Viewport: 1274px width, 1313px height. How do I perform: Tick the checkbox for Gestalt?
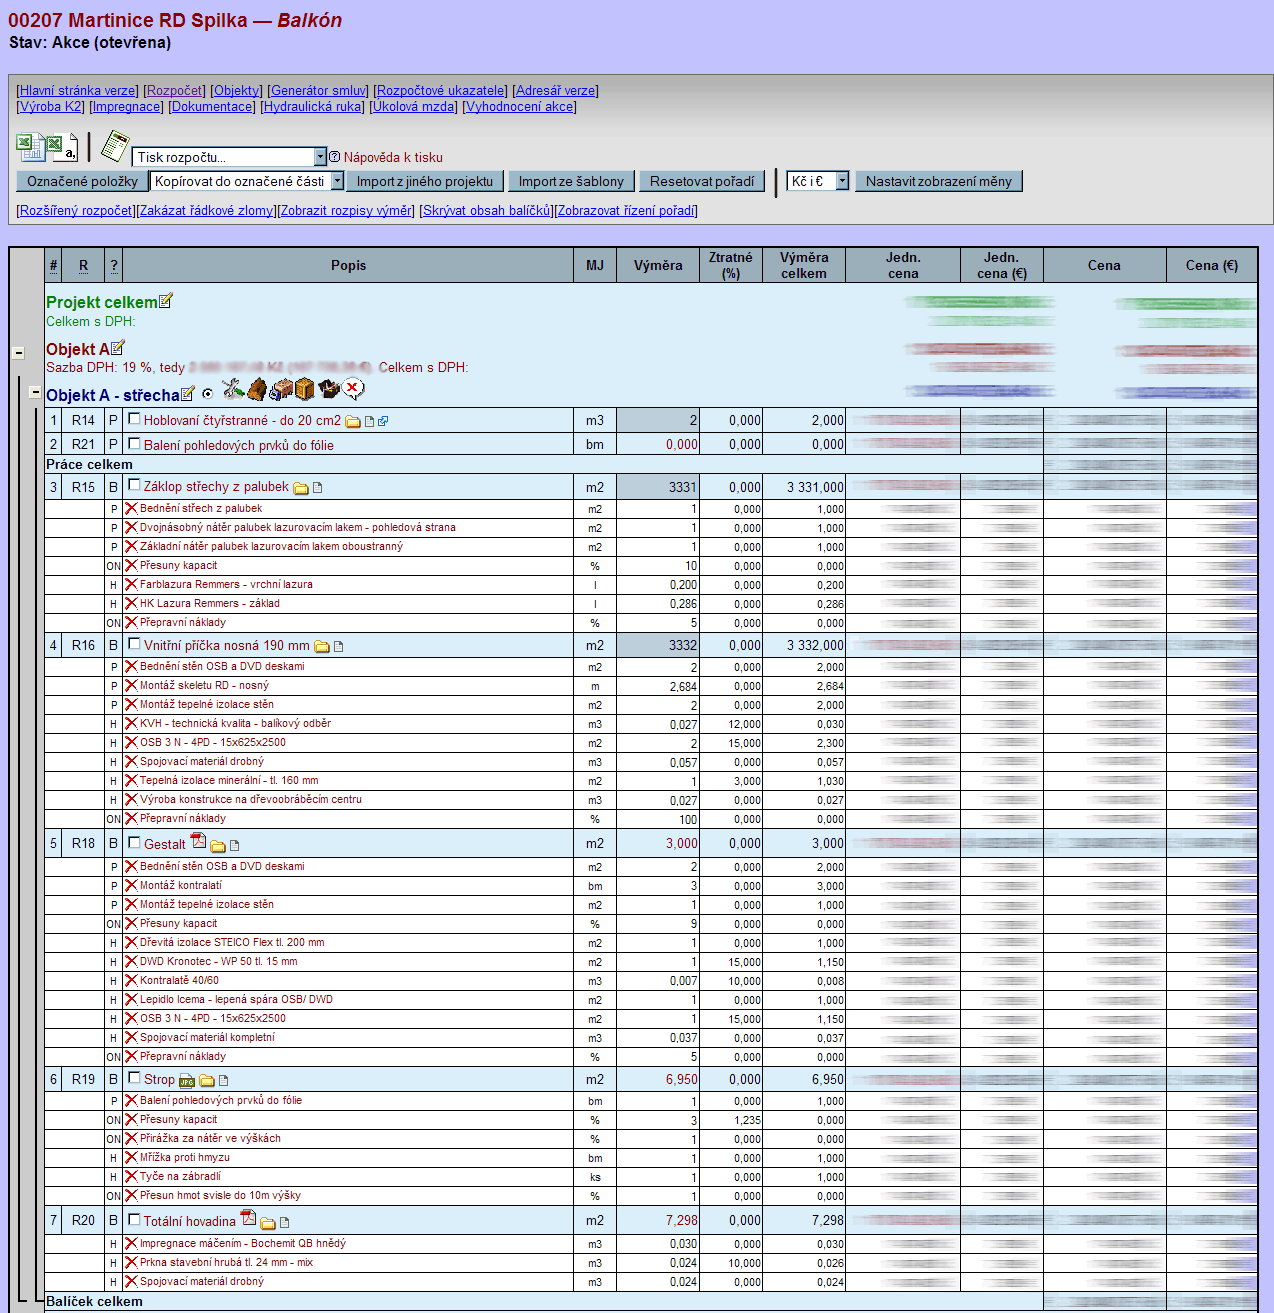tap(134, 843)
